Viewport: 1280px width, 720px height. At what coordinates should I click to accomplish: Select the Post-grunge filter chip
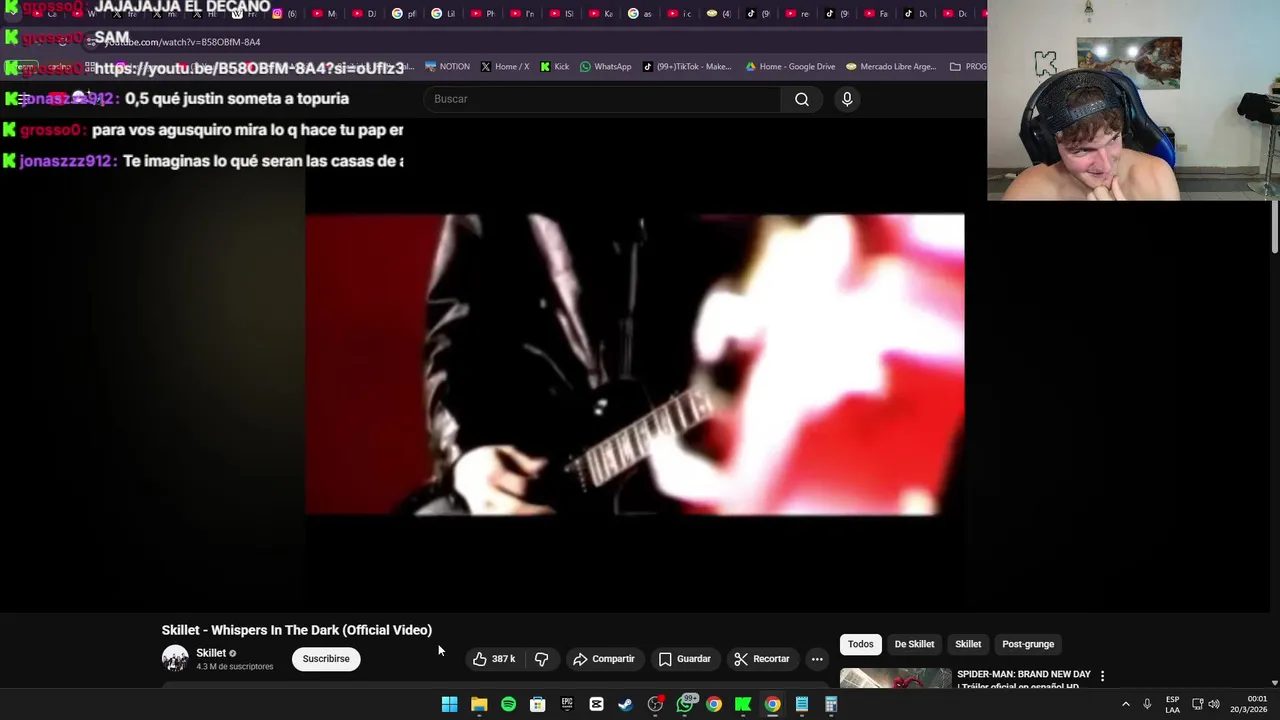[1028, 644]
